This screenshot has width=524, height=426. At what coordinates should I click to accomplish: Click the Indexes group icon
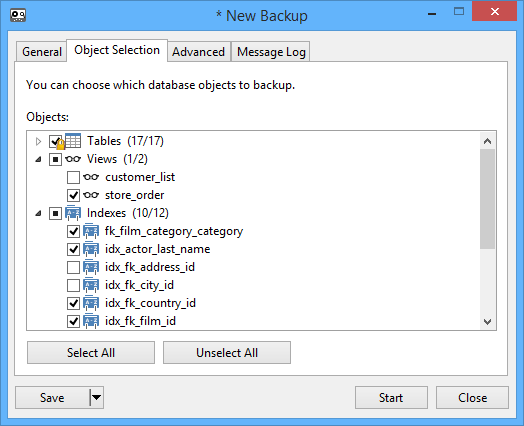73,213
